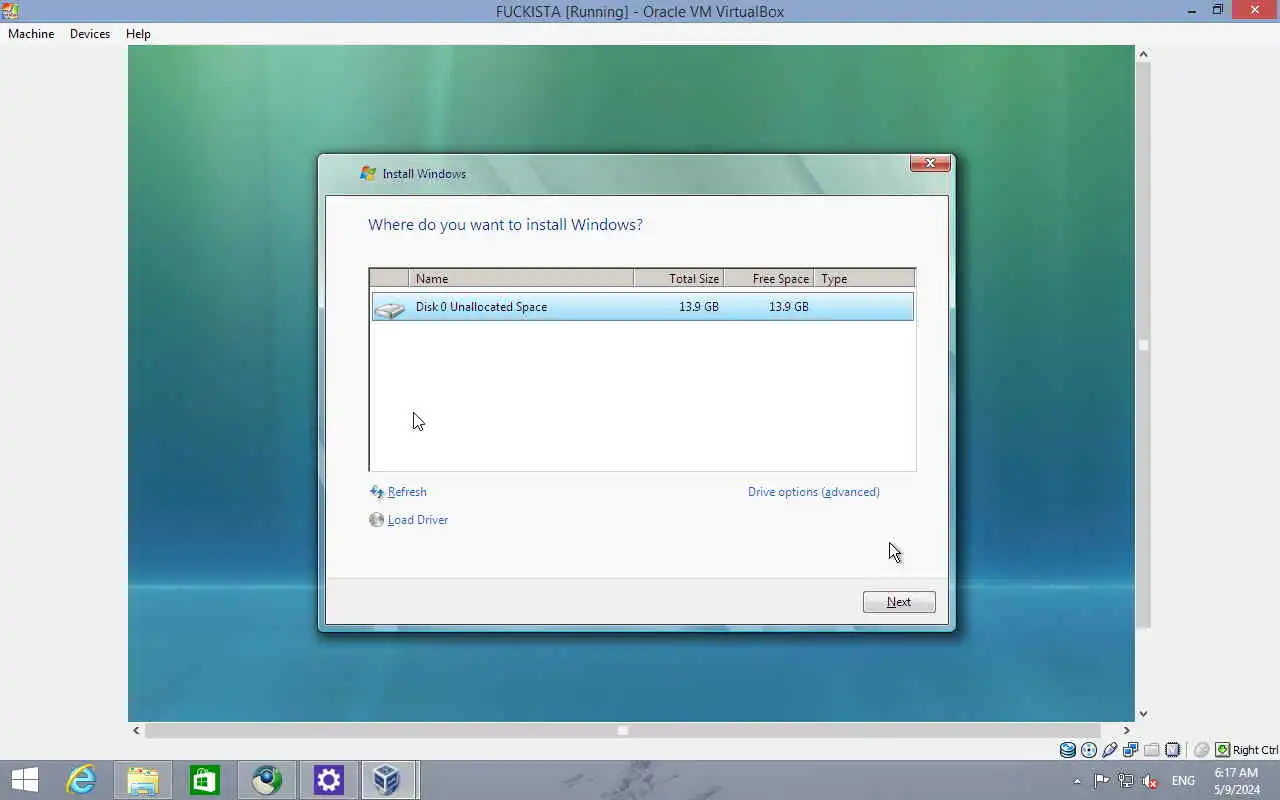The image size is (1280, 800).
Task: Click the Refresh link
Action: pos(407,492)
